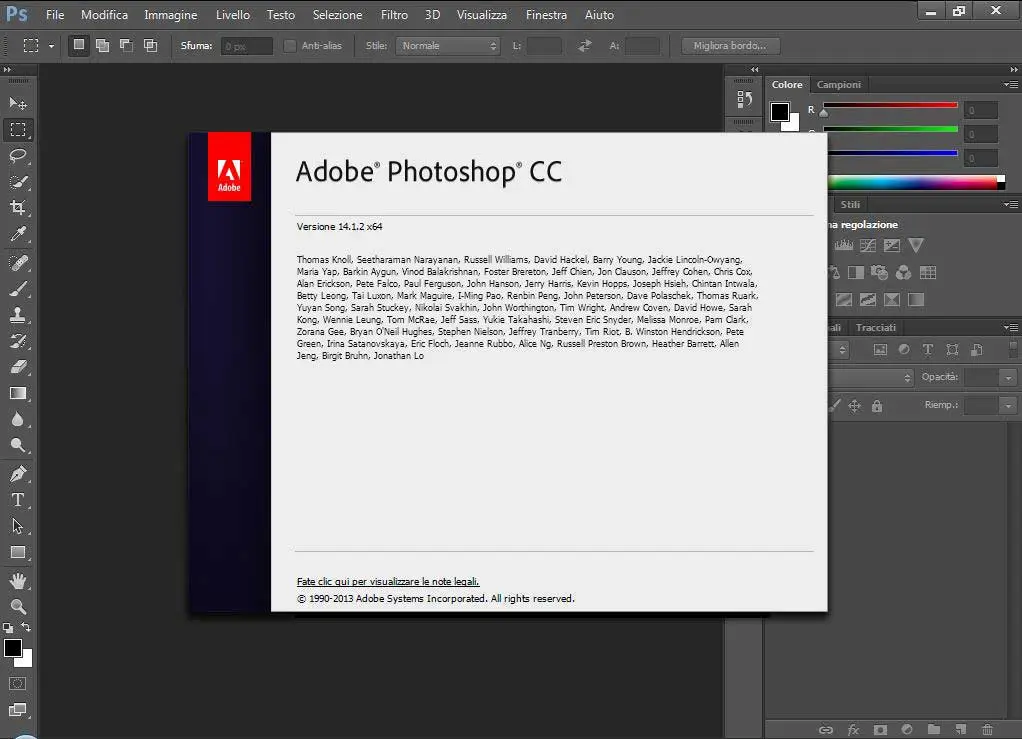Click the Colore panel foreground swatch
This screenshot has height=739, width=1022.
(x=780, y=111)
